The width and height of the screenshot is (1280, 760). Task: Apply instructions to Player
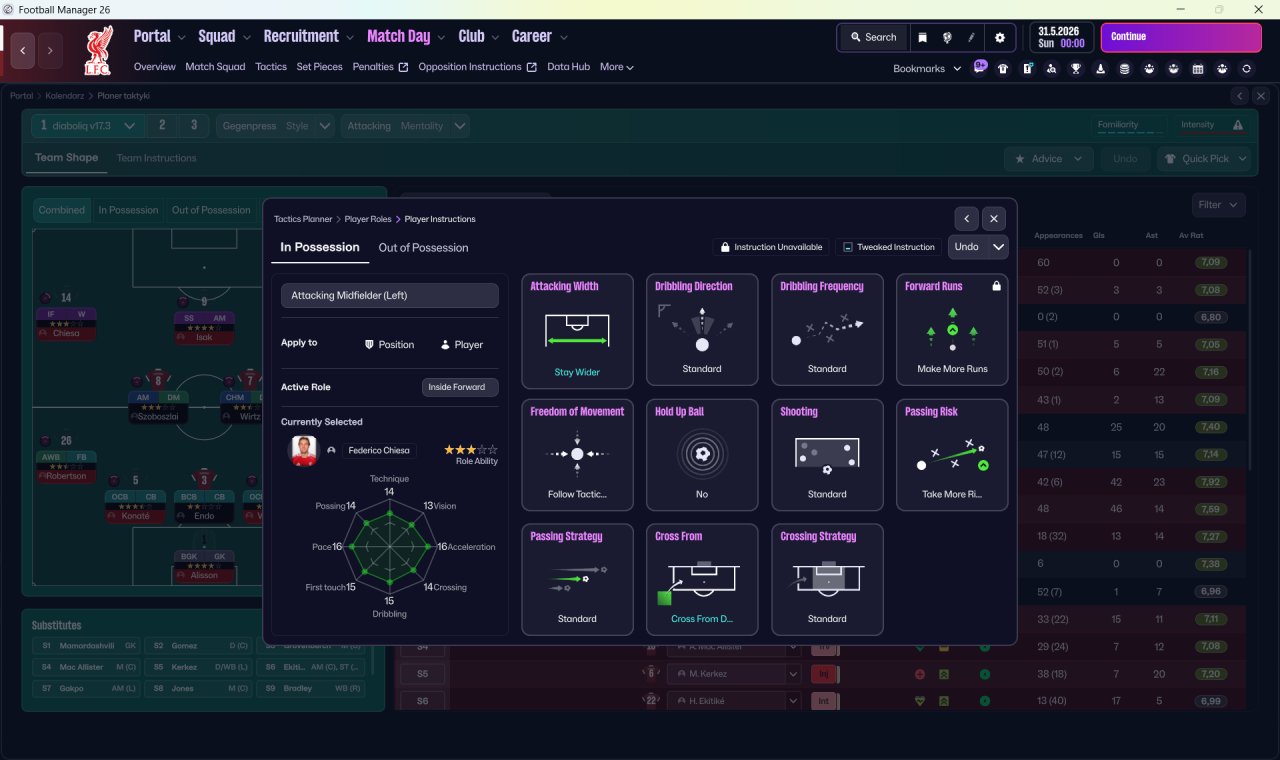coord(461,344)
